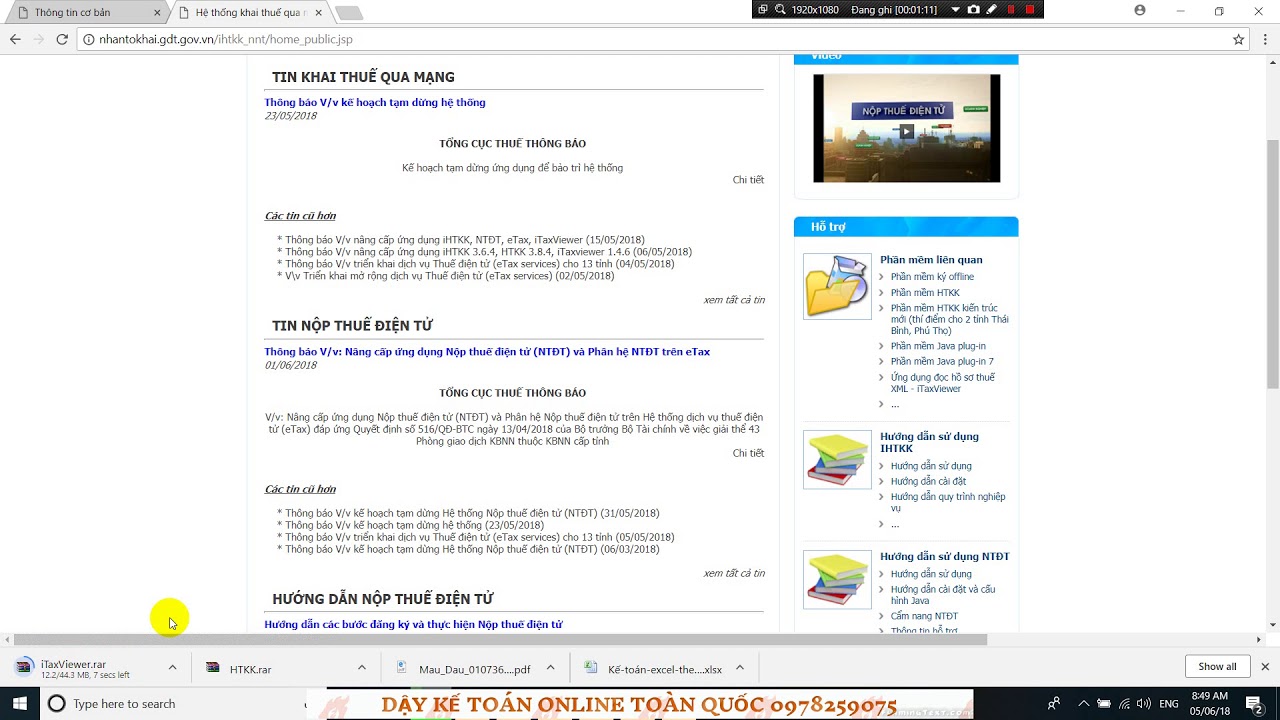Open Phần mềm HTKK link
This screenshot has height=720, width=1280.
coord(925,293)
